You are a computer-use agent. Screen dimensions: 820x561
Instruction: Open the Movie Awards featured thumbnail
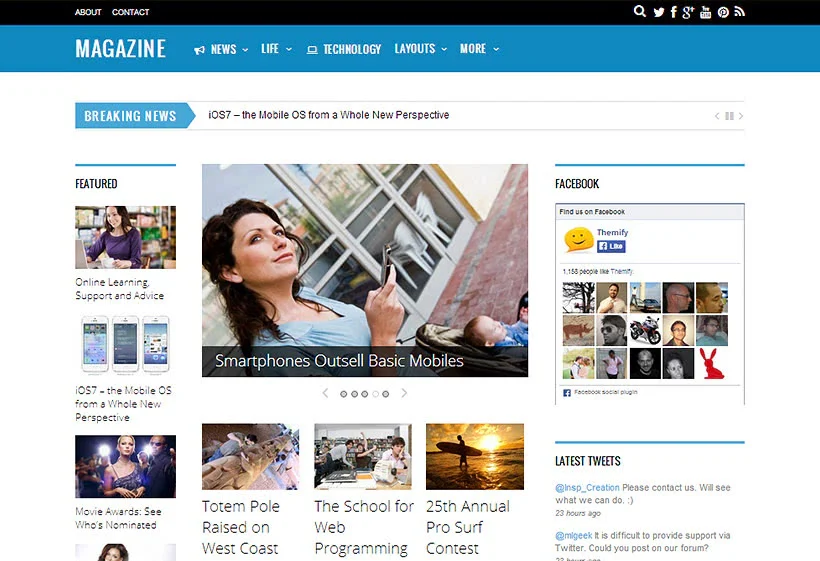click(x=125, y=466)
